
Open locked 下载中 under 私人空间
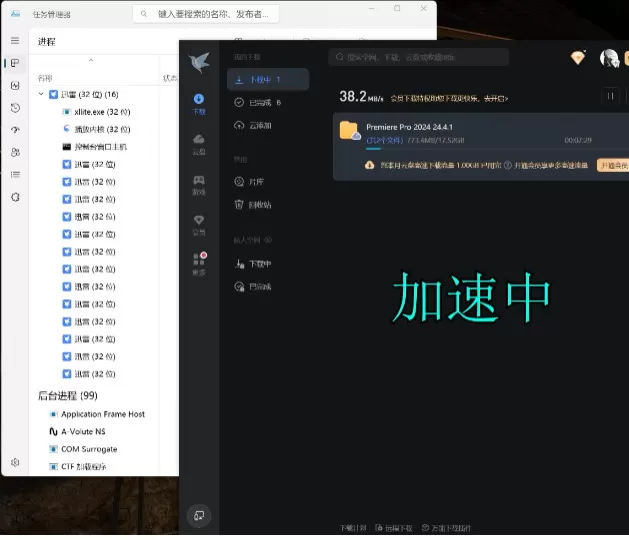click(x=268, y=264)
